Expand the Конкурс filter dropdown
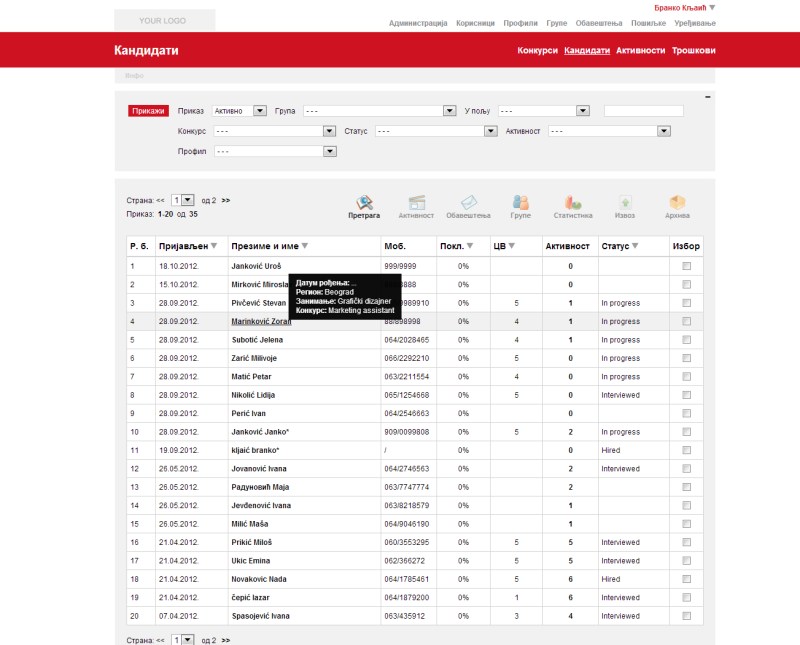The width and height of the screenshot is (800, 645). click(x=329, y=131)
